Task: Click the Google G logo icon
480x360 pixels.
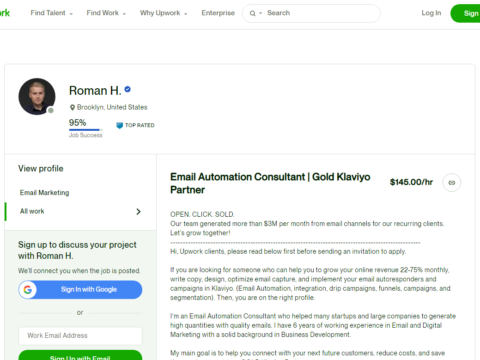Action: 28,290
